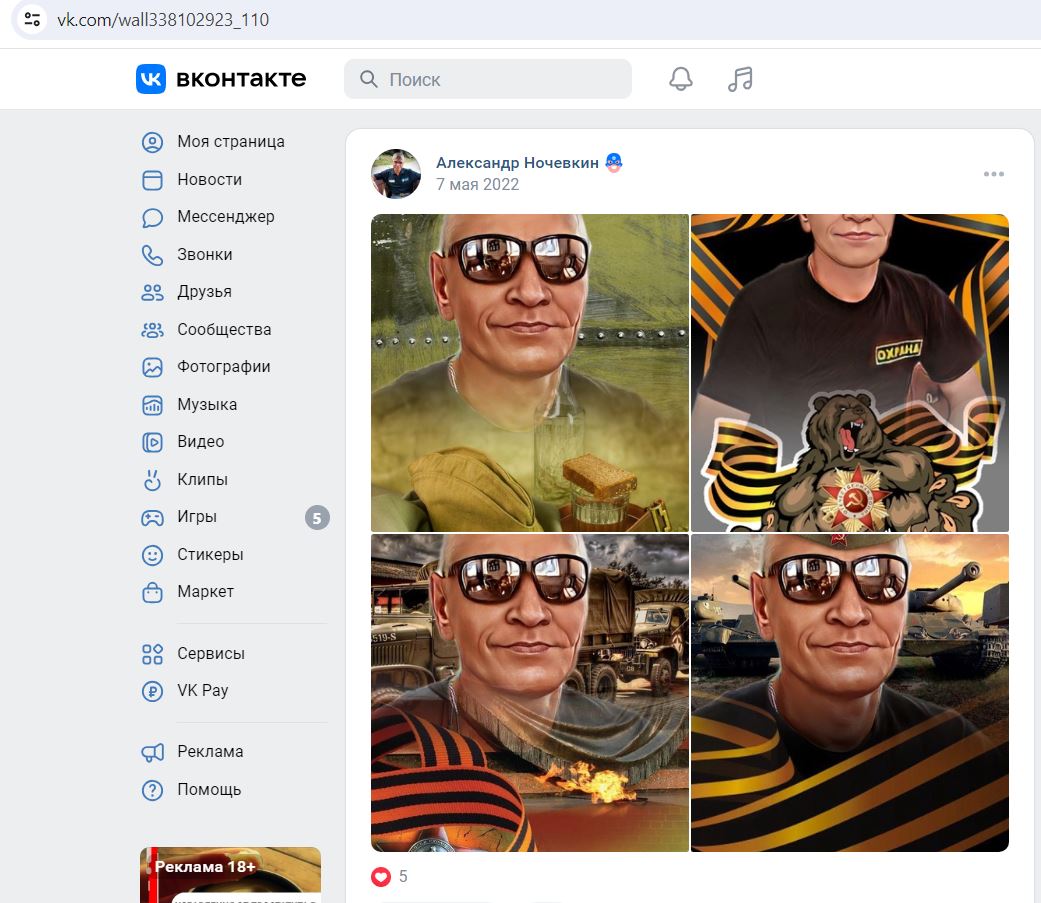This screenshot has width=1041, height=903.
Task: Open the Стикеры link
Action: coord(210,555)
